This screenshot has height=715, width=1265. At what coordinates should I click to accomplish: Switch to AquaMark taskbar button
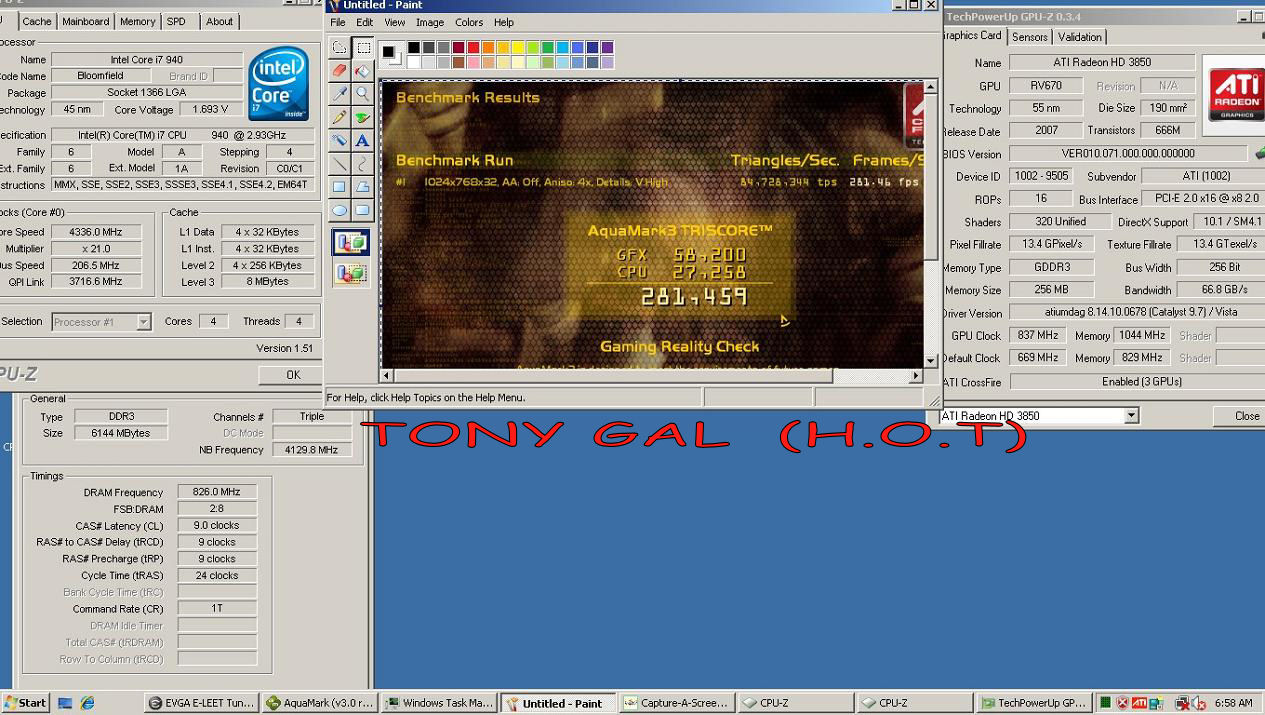click(x=320, y=703)
